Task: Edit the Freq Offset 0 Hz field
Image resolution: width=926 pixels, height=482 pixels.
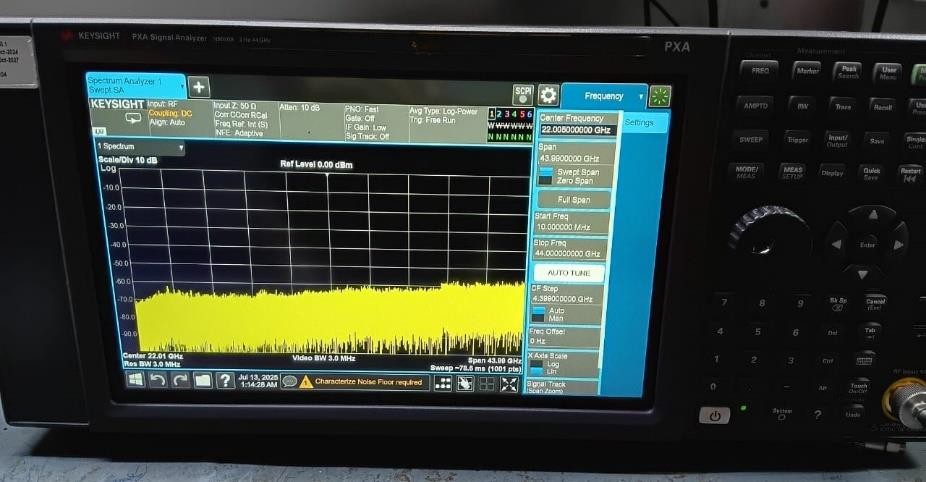Action: point(563,337)
